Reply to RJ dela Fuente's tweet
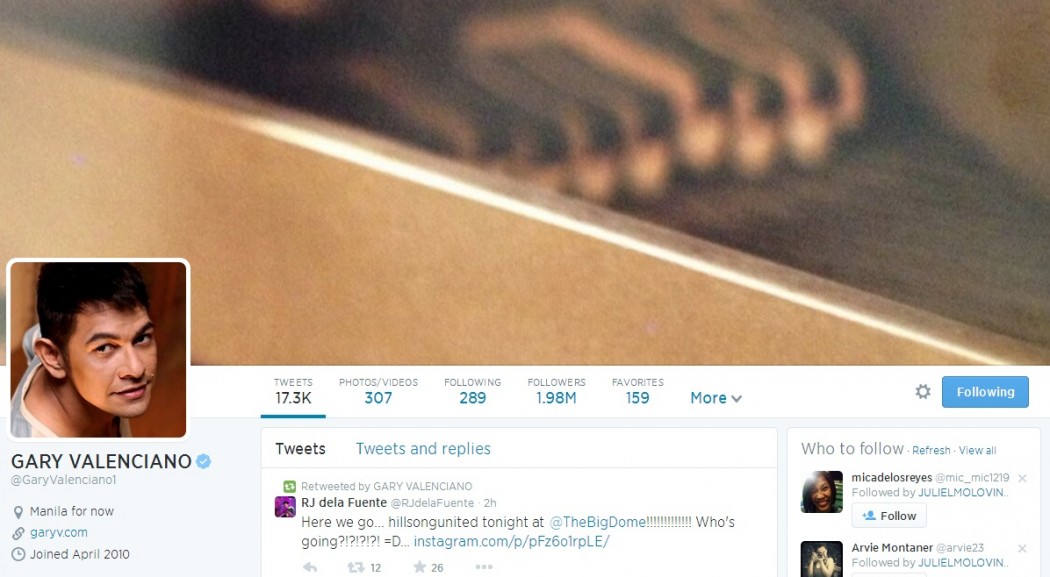Image resolution: width=1050 pixels, height=577 pixels. pos(310,568)
